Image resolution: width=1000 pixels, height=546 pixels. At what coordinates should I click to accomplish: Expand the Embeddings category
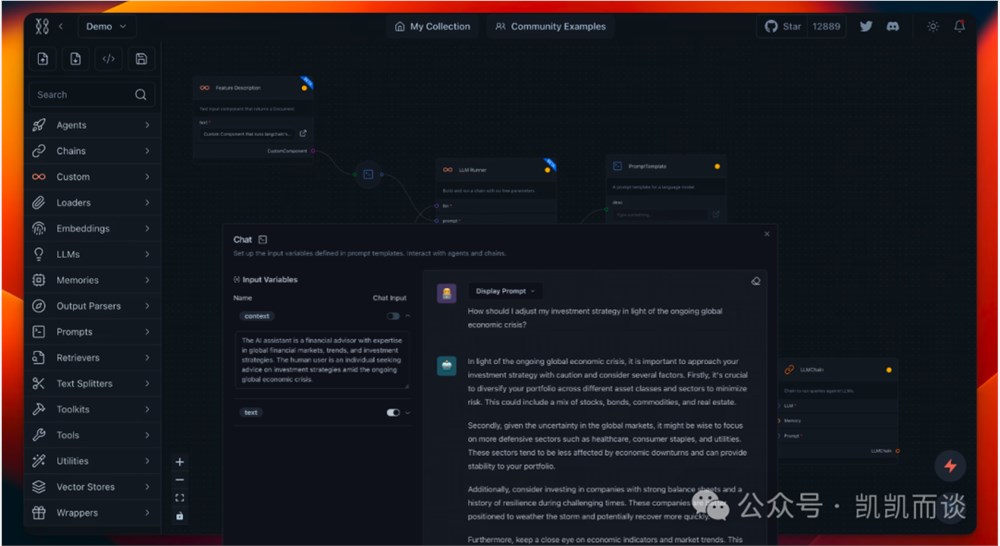point(92,228)
